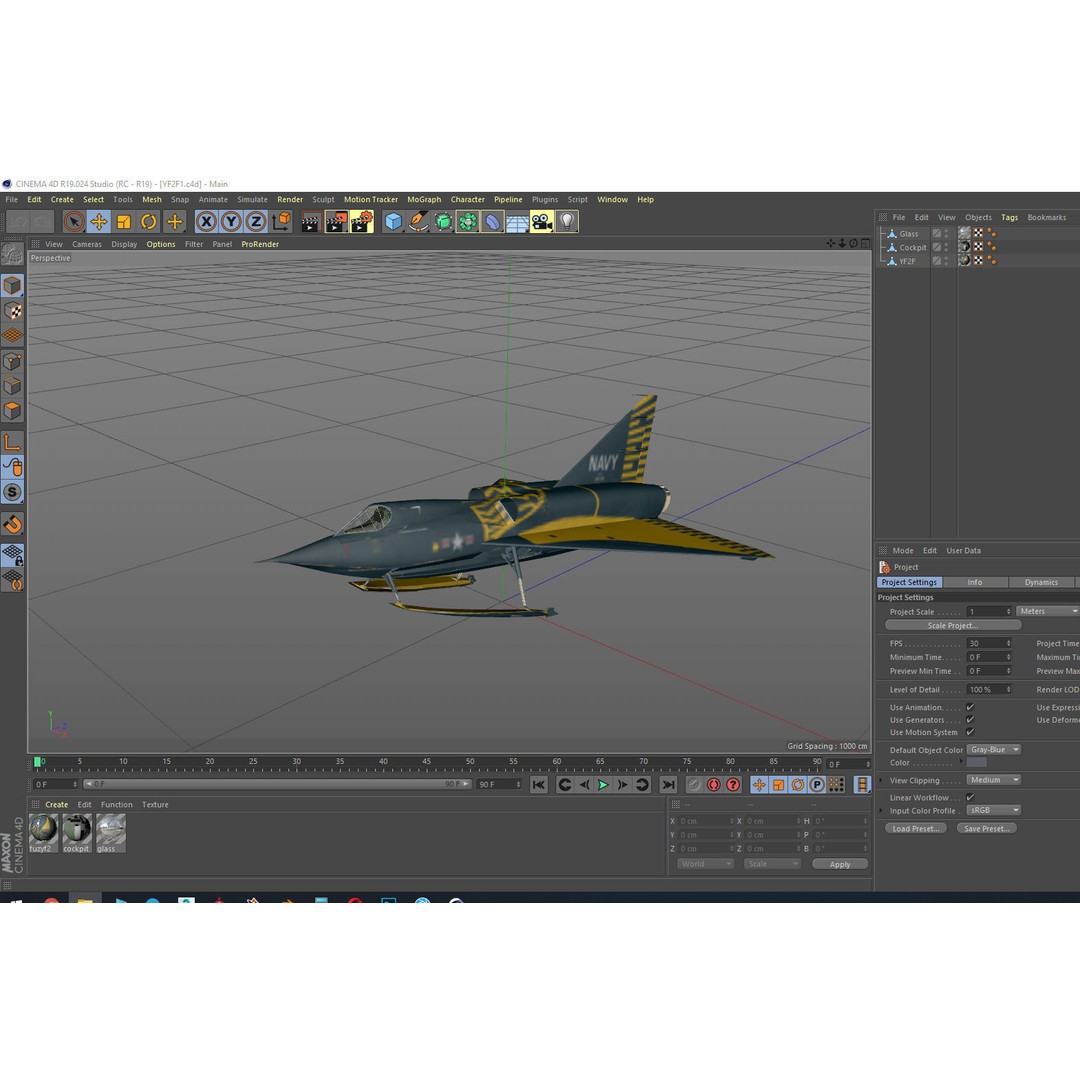Open the Character menu

click(468, 200)
